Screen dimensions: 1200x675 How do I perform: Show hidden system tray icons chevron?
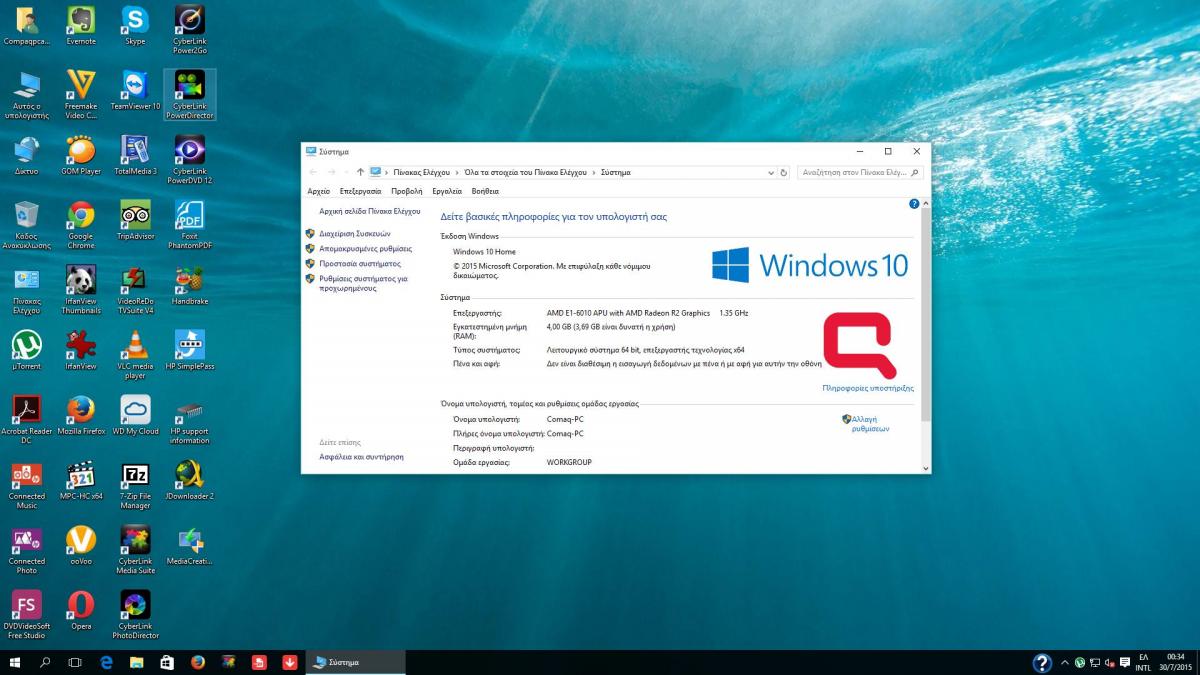click(1065, 663)
